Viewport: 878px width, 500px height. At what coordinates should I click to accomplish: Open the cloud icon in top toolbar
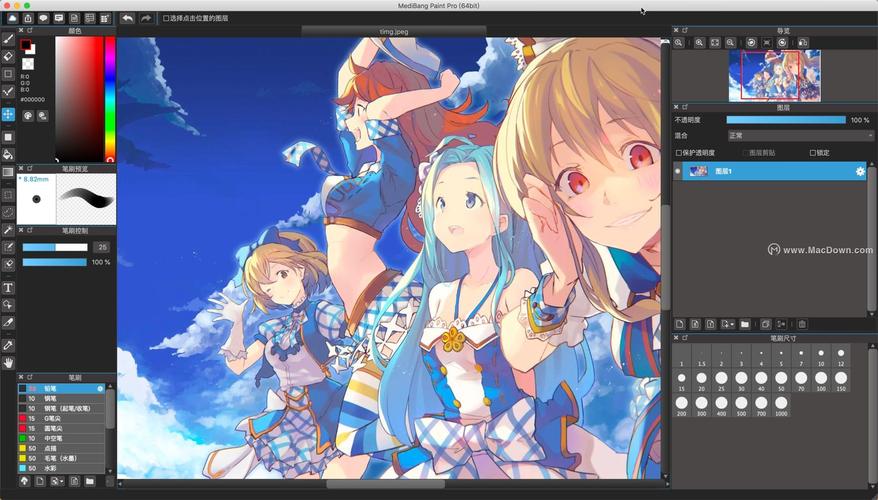click(12, 18)
